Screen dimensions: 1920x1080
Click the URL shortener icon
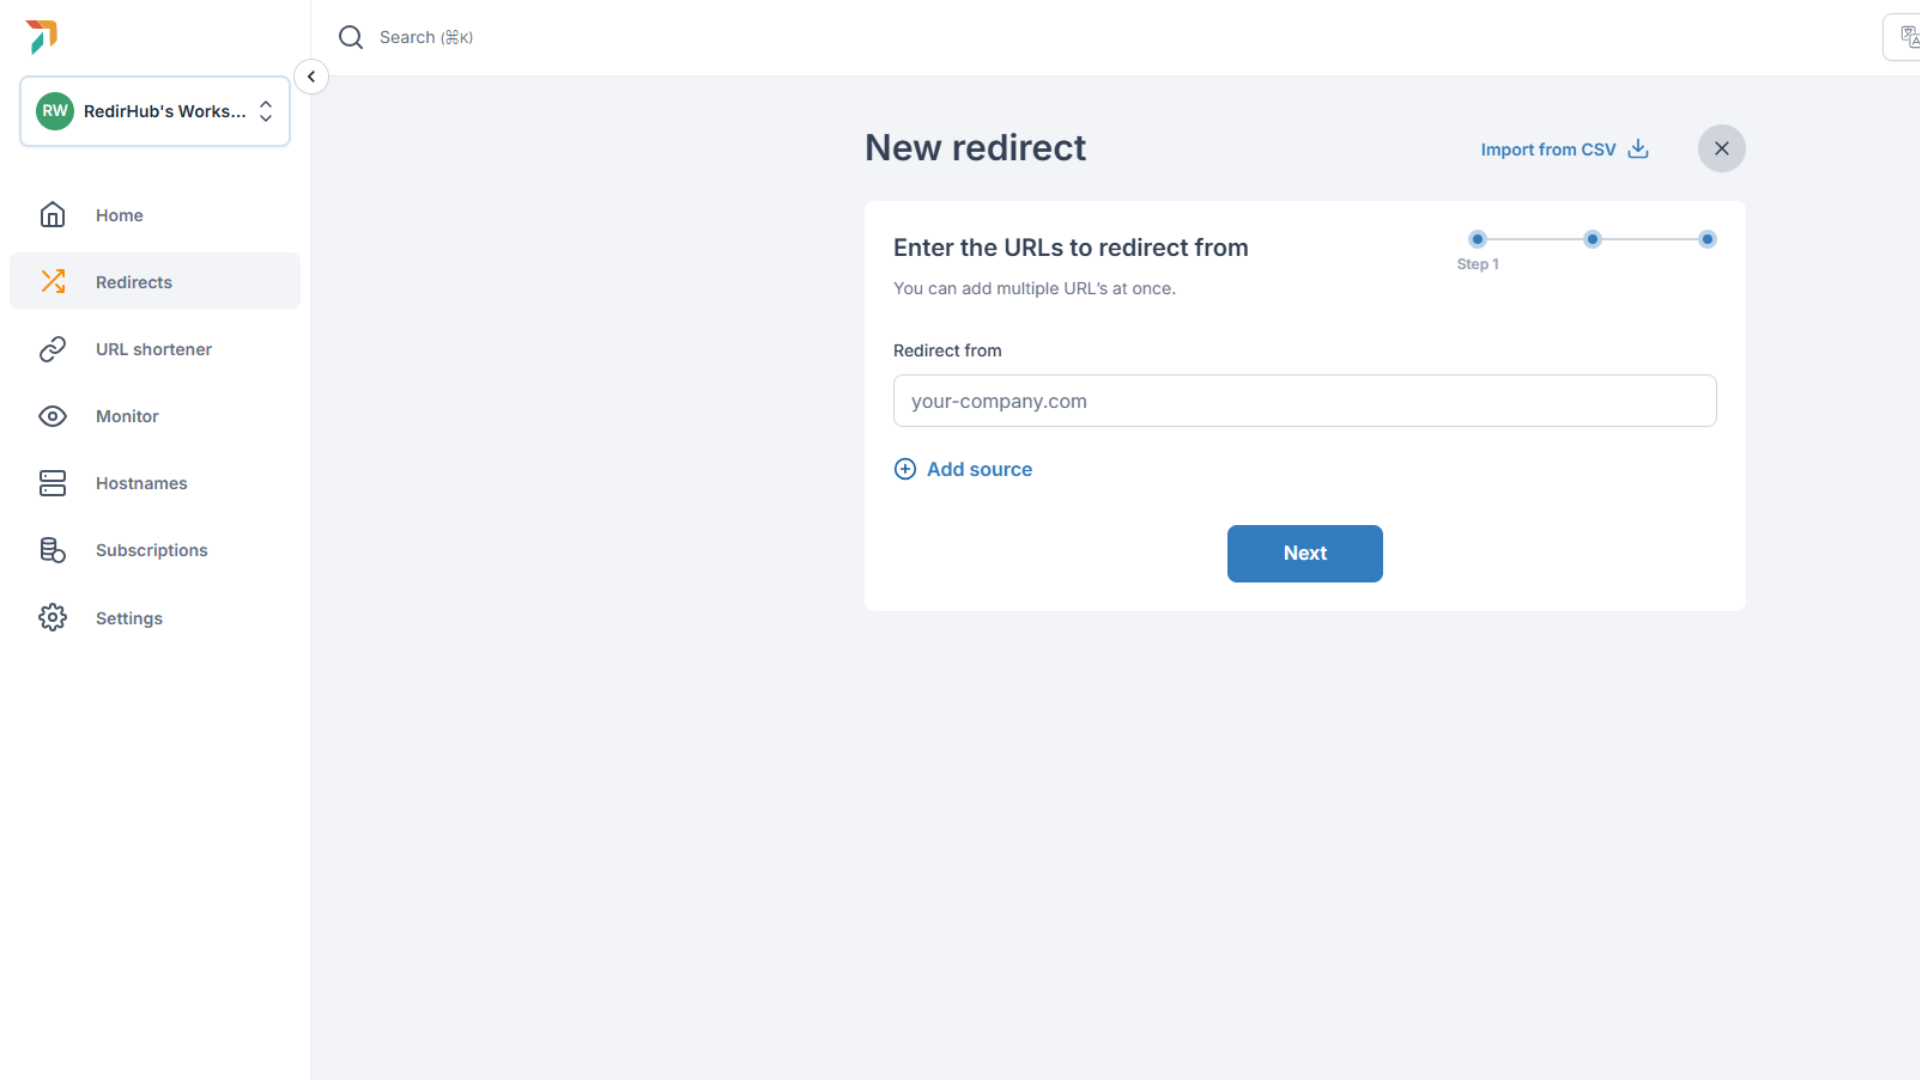click(x=53, y=348)
